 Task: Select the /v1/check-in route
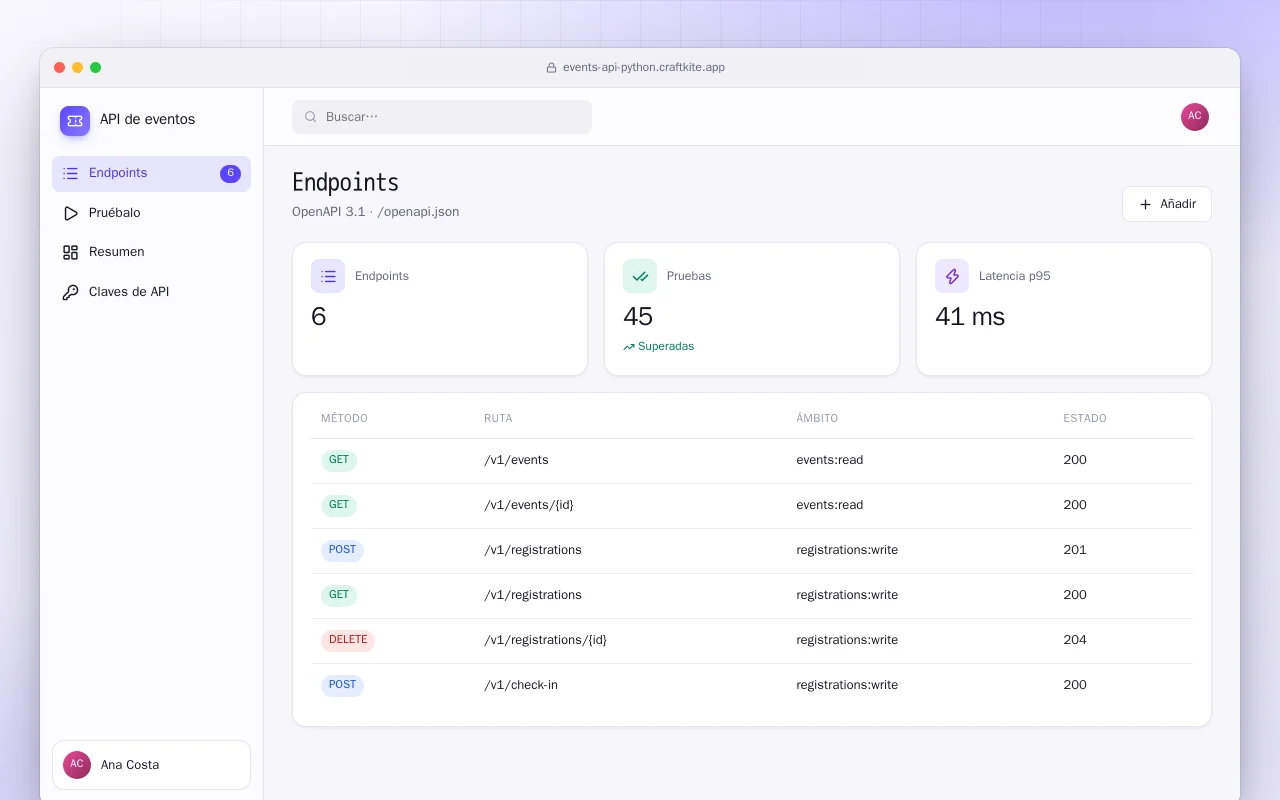point(521,685)
